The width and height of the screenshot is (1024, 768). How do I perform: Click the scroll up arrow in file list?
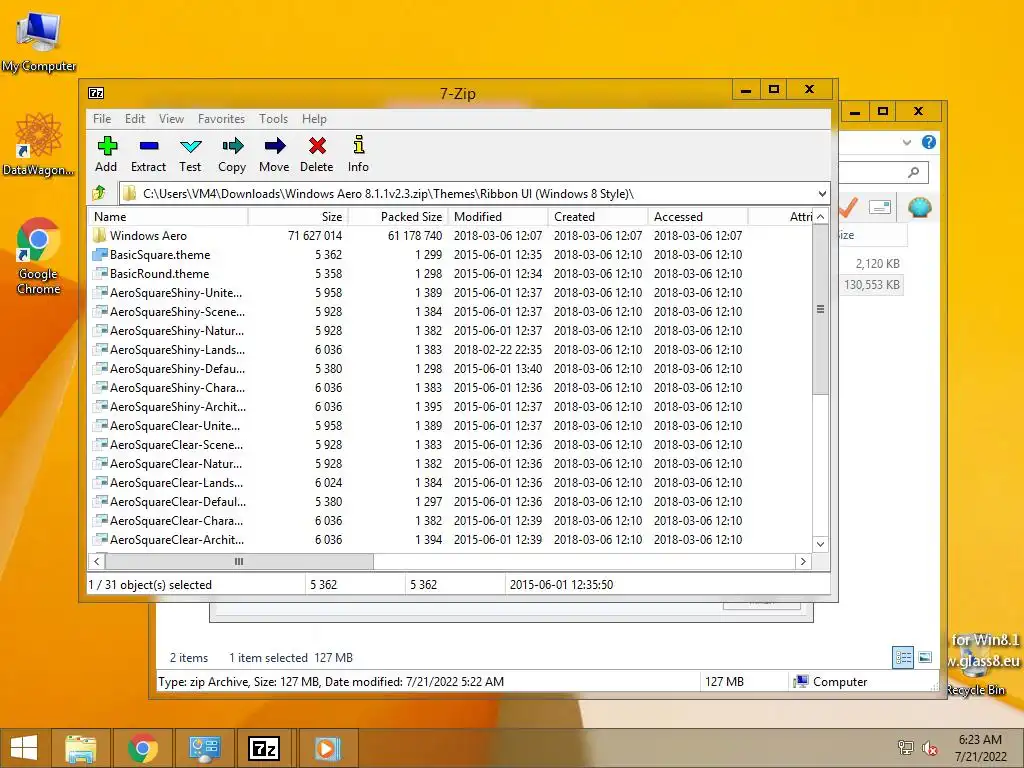pos(820,217)
